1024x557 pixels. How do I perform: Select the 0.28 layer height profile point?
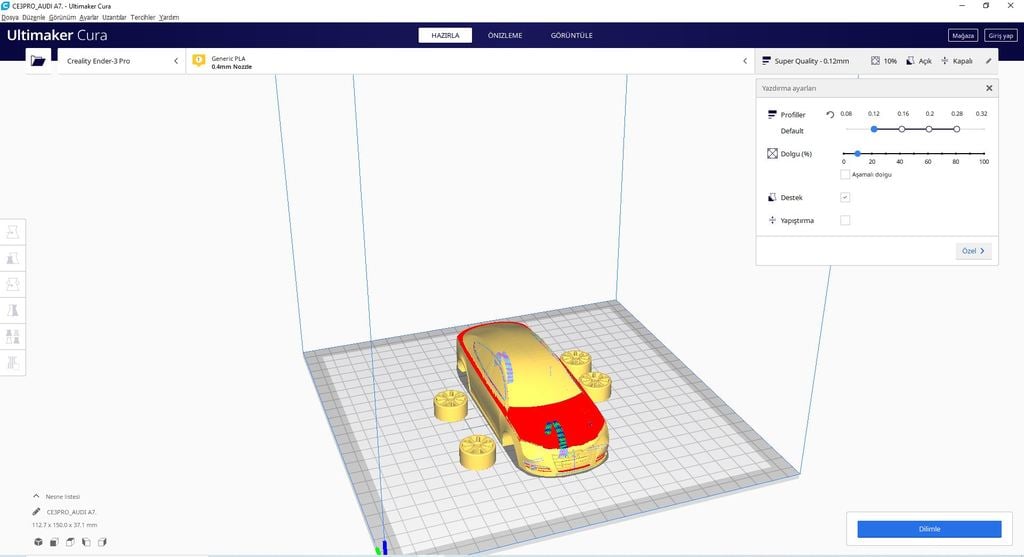[x=956, y=129]
